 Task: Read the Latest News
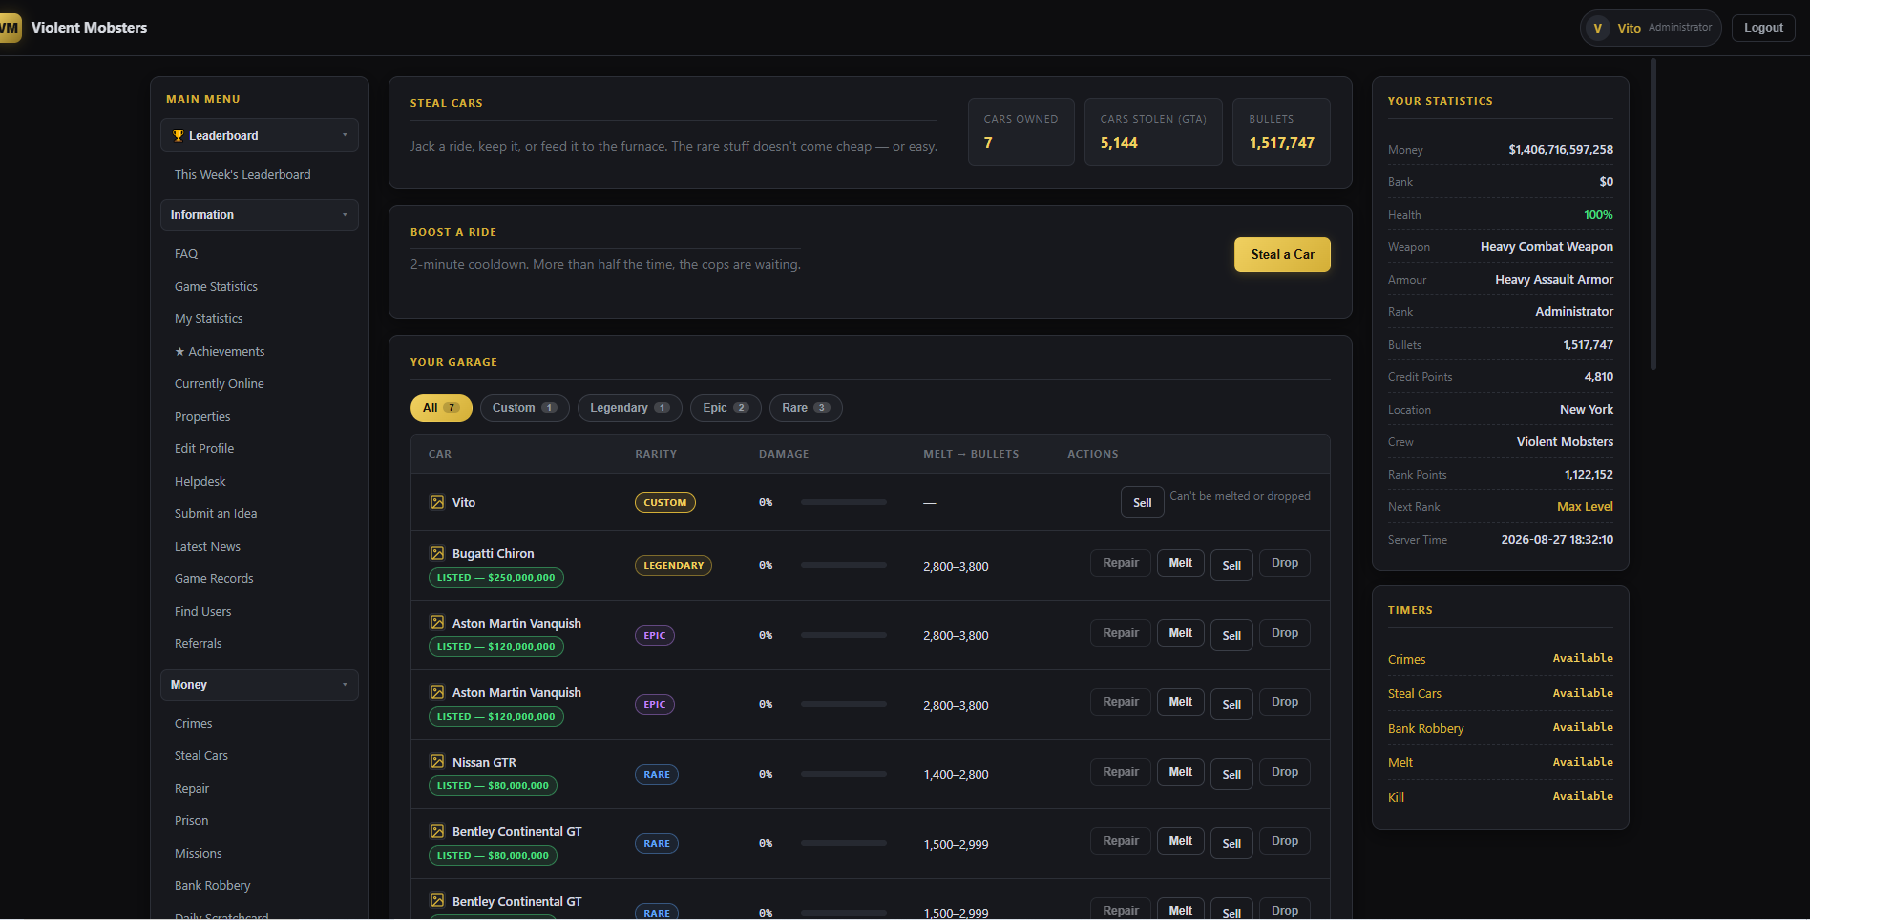pyautogui.click(x=208, y=547)
